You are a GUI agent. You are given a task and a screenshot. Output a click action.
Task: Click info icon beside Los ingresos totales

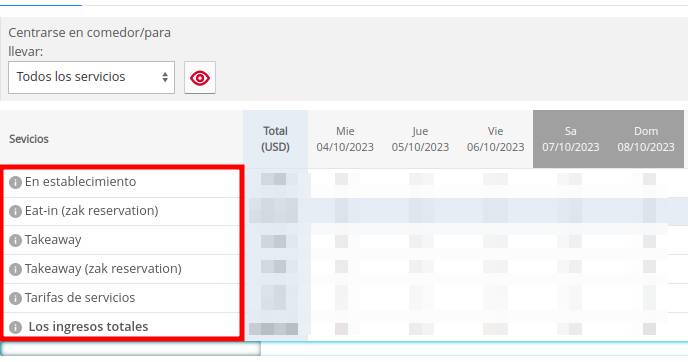point(15,327)
